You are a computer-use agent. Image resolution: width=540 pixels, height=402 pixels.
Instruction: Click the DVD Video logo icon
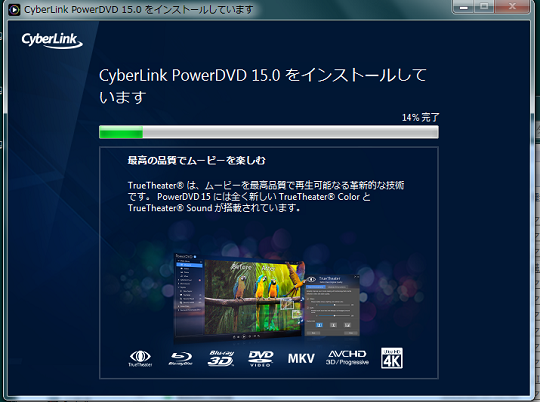pyautogui.click(x=261, y=358)
